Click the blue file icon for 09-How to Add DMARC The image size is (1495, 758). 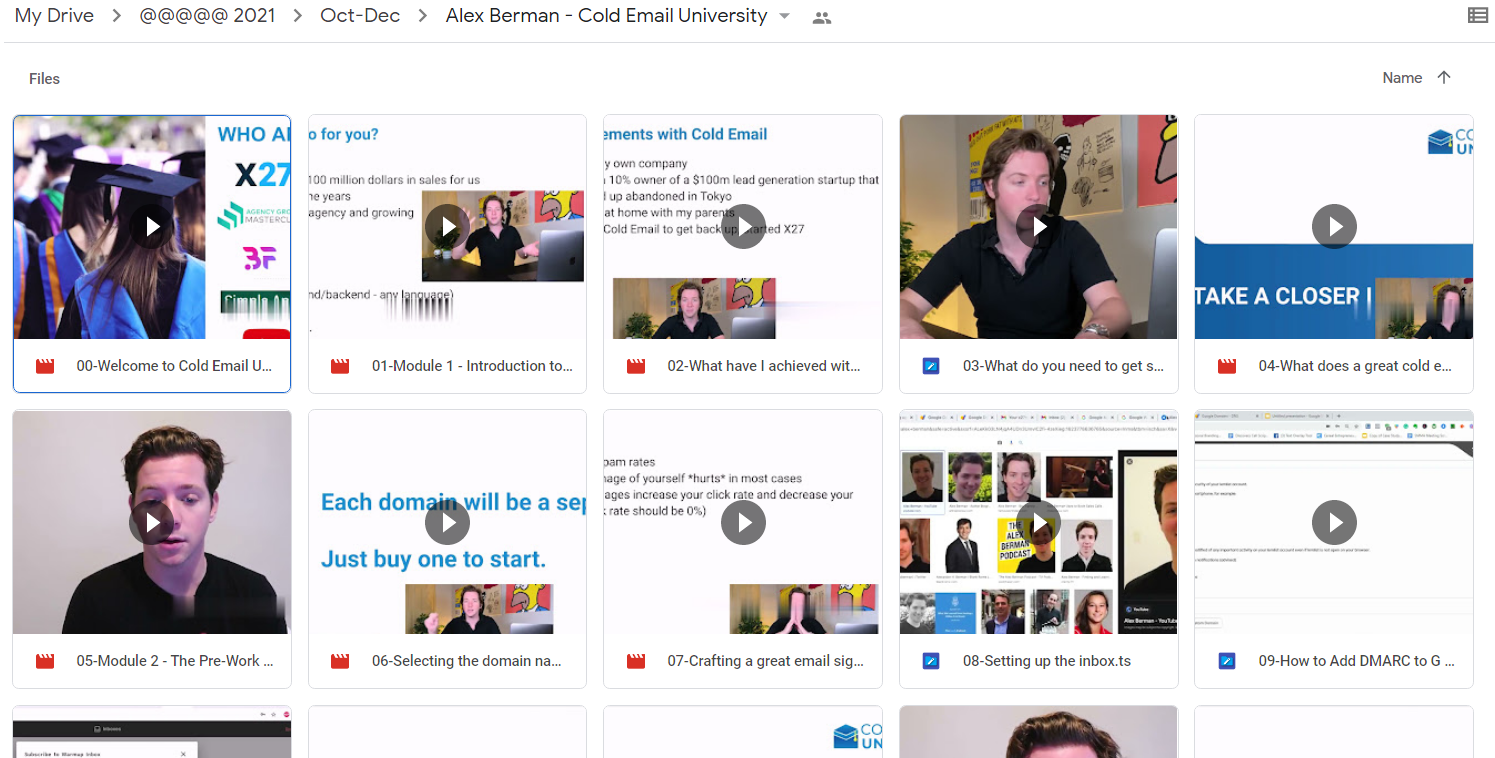[1227, 661]
